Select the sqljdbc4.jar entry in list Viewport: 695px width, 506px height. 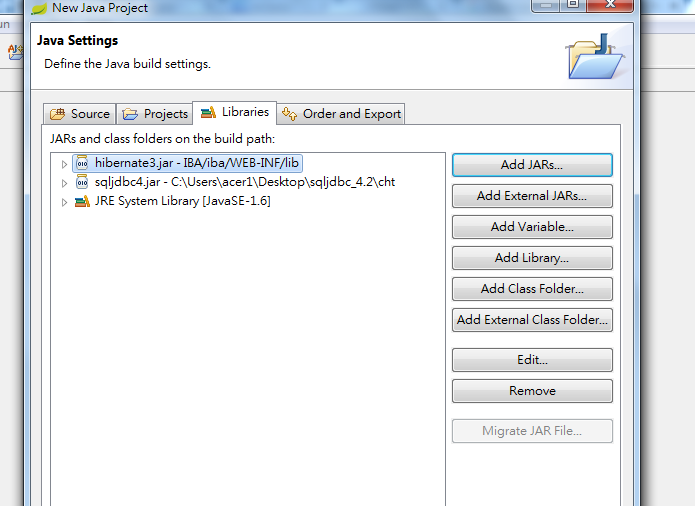coord(200,183)
